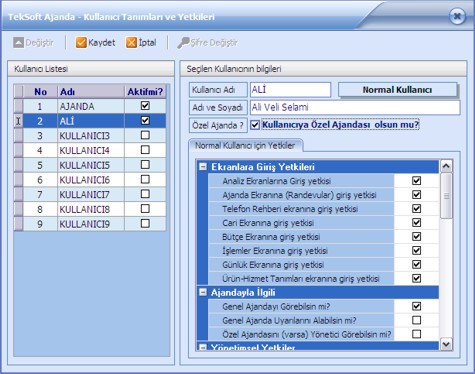Uncheck Kullanıcıya Özel Ajandası olsun mu
Image resolution: width=475 pixels, height=374 pixels.
(255, 125)
